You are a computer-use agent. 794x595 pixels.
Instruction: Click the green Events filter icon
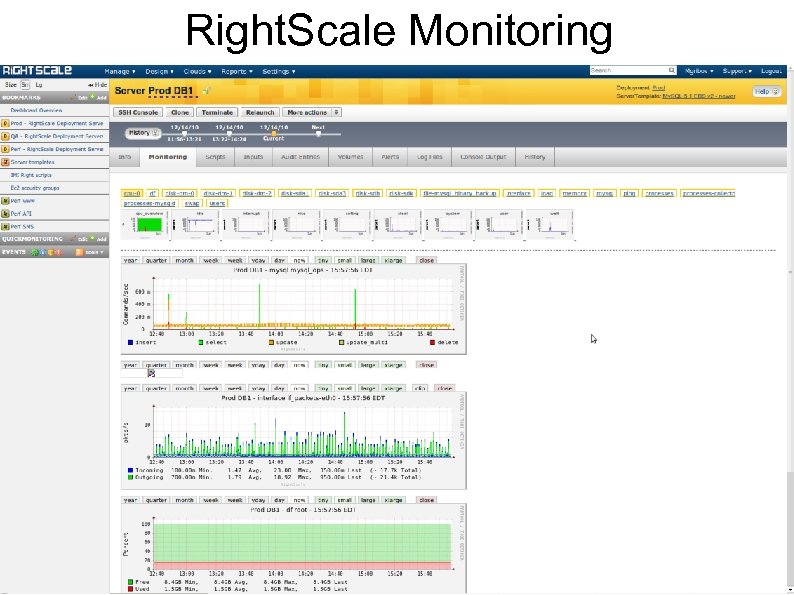tap(34, 252)
